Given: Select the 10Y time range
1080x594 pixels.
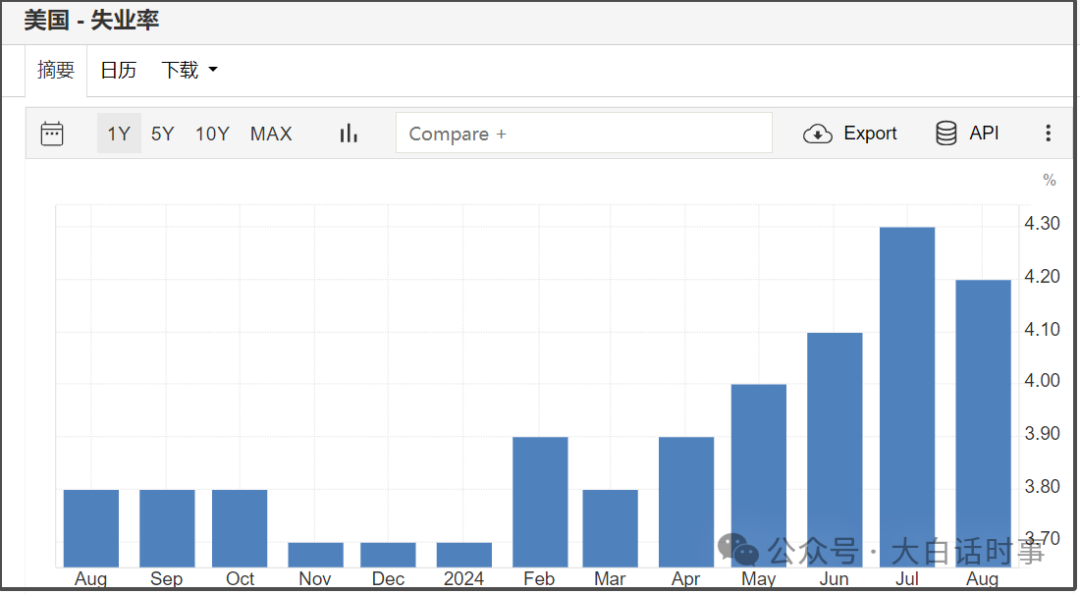Looking at the screenshot, I should coord(212,134).
